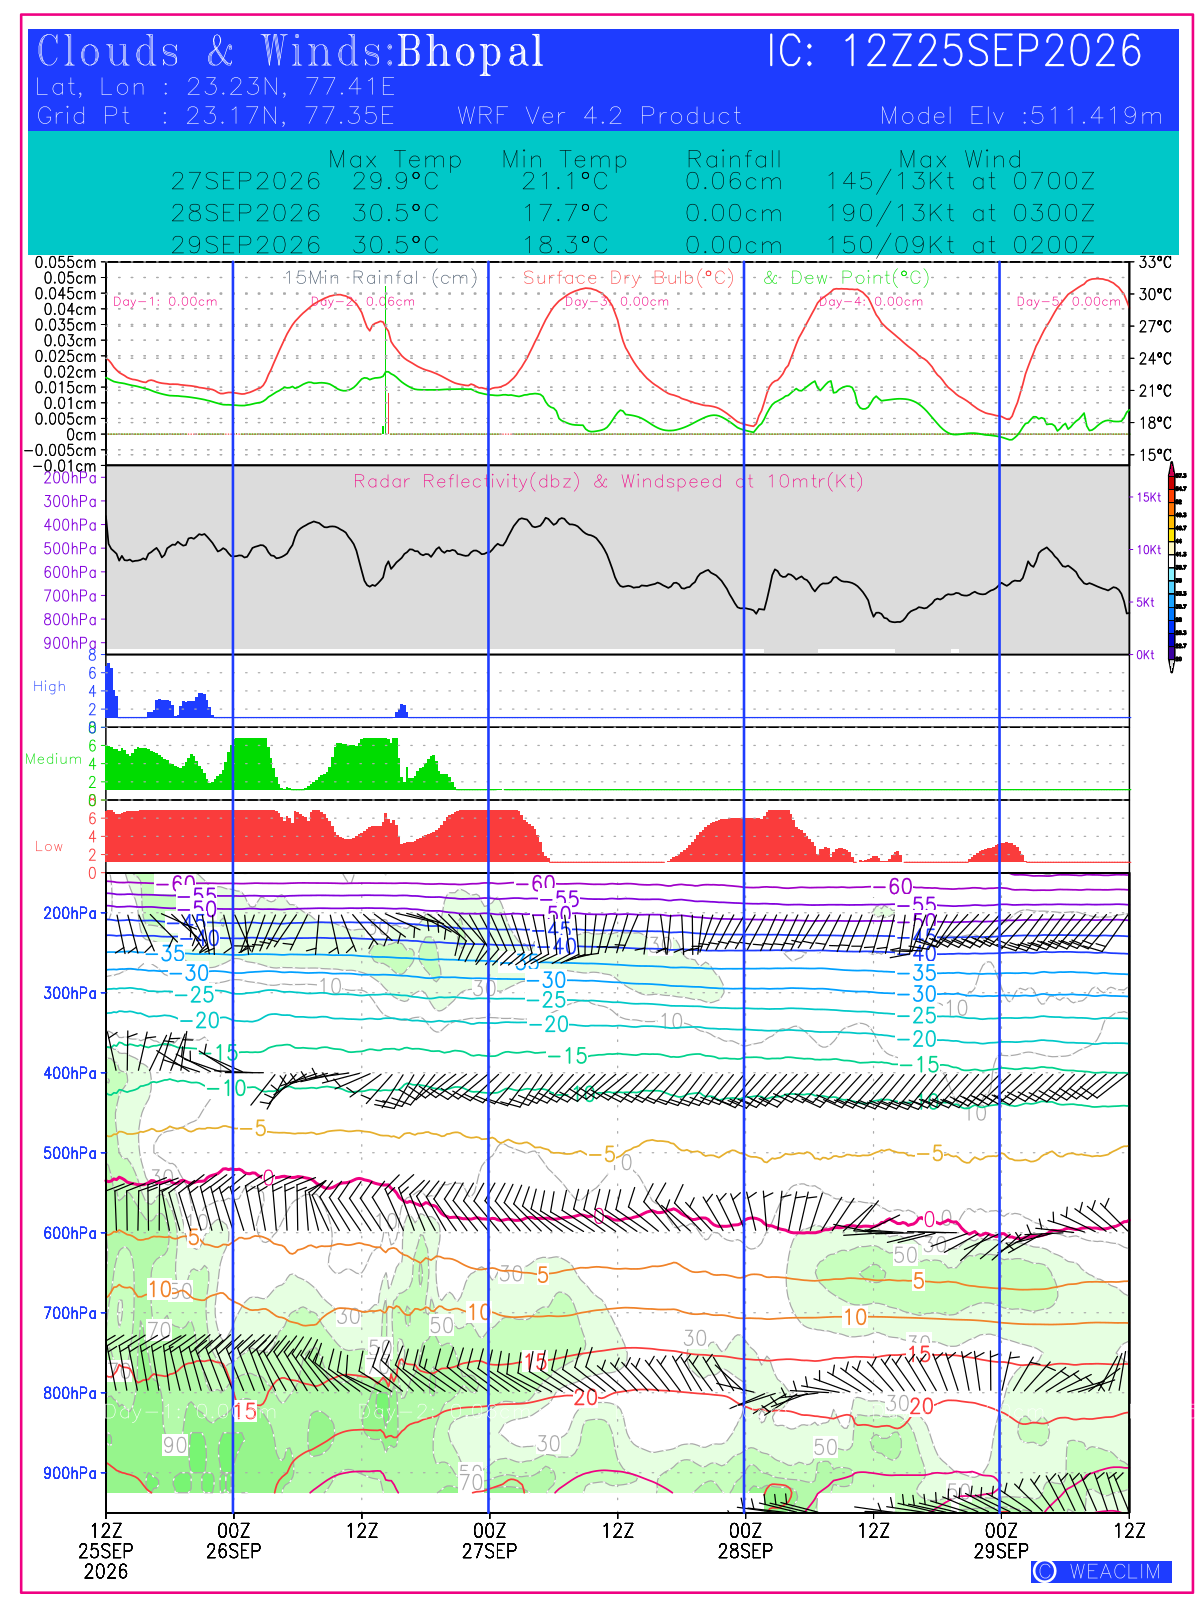Select the 00Z 27SEP time axis marker
The width and height of the screenshot is (1200, 1600).
[x=489, y=1540]
